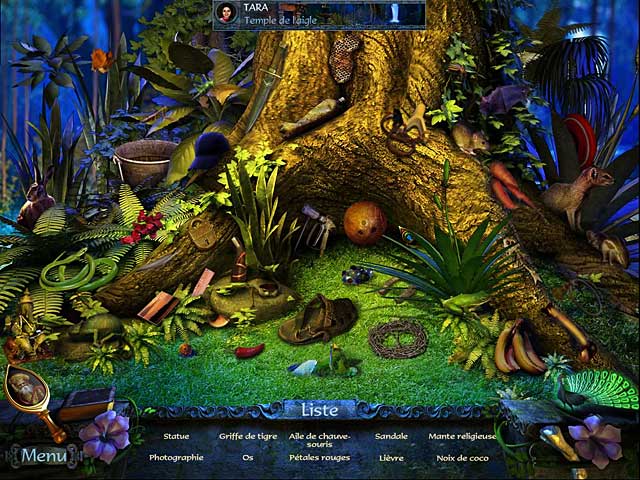Screen dimensions: 640x480
Task: Click the peacock hint icon
Action: (x=600, y=390)
